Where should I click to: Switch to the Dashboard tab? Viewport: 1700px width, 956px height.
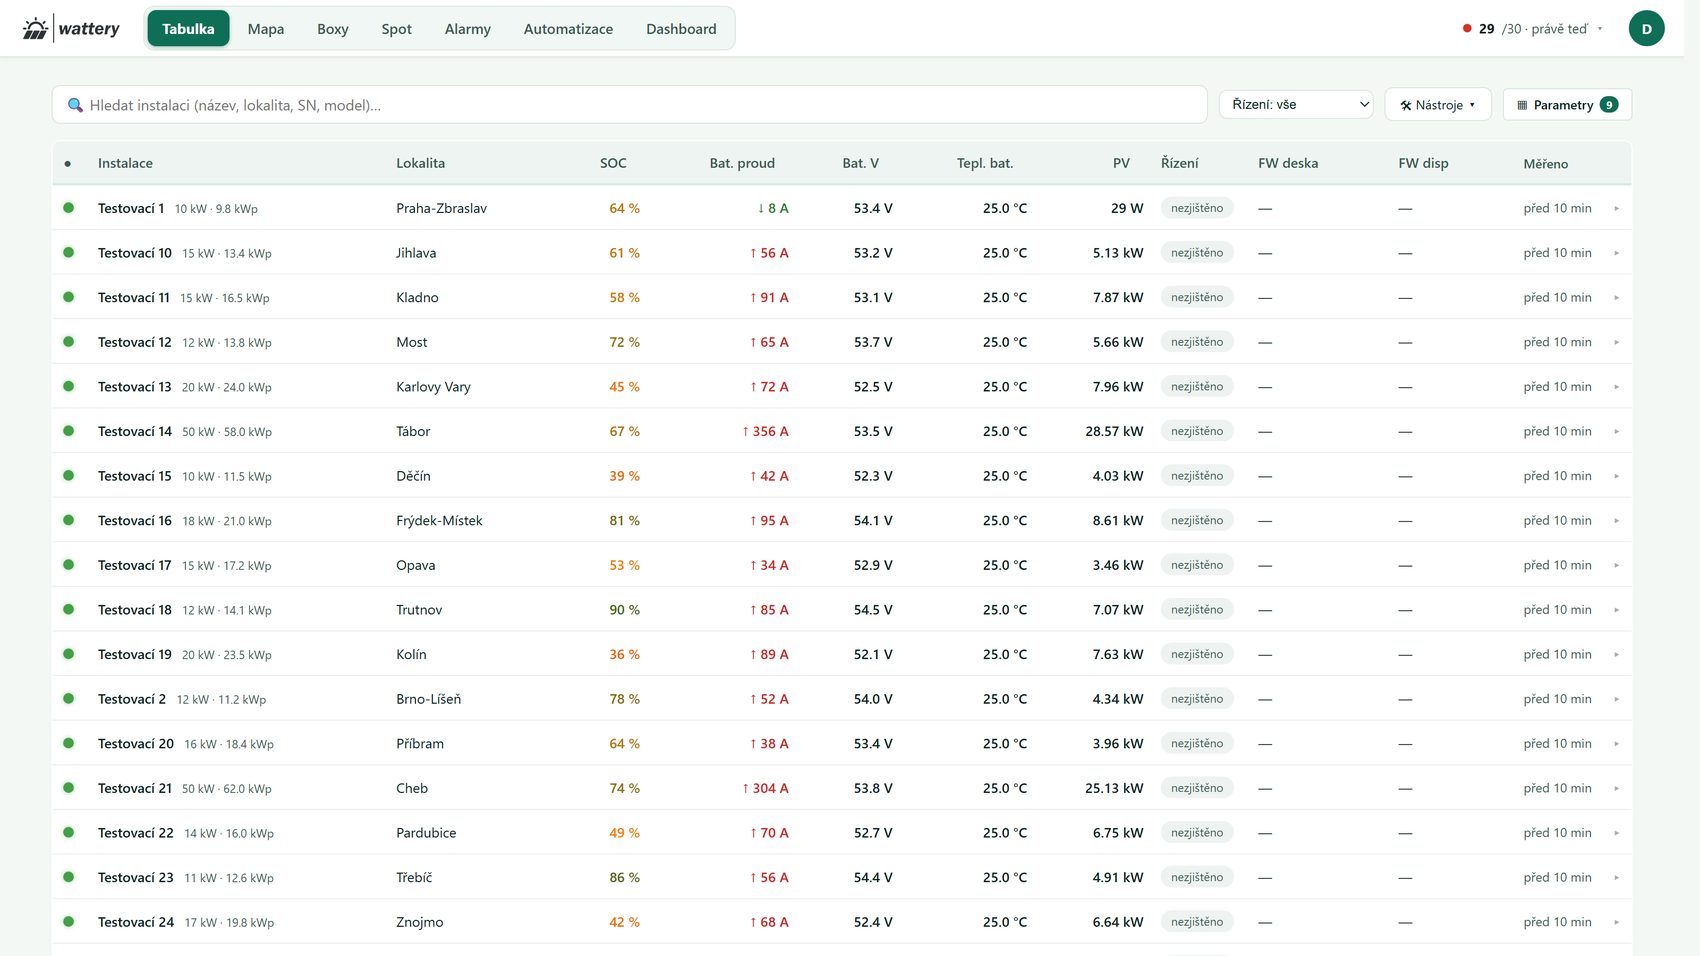(x=681, y=29)
